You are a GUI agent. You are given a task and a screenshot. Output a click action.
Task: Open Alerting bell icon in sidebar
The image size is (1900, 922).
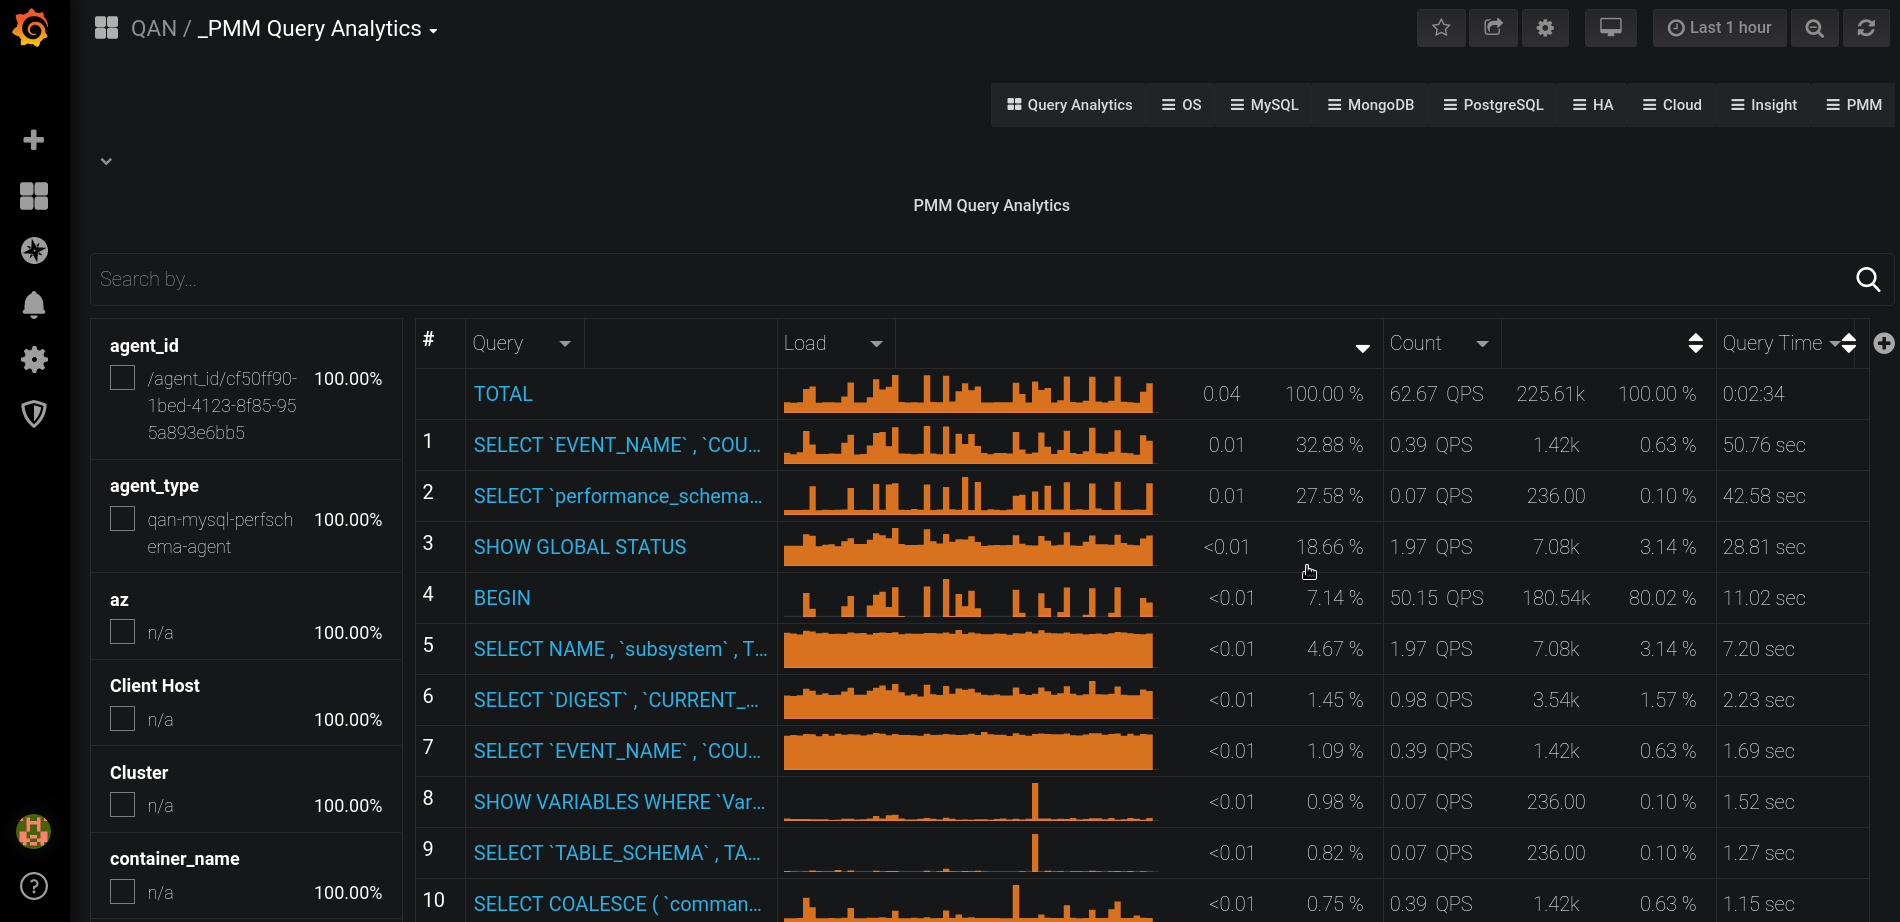pos(34,304)
